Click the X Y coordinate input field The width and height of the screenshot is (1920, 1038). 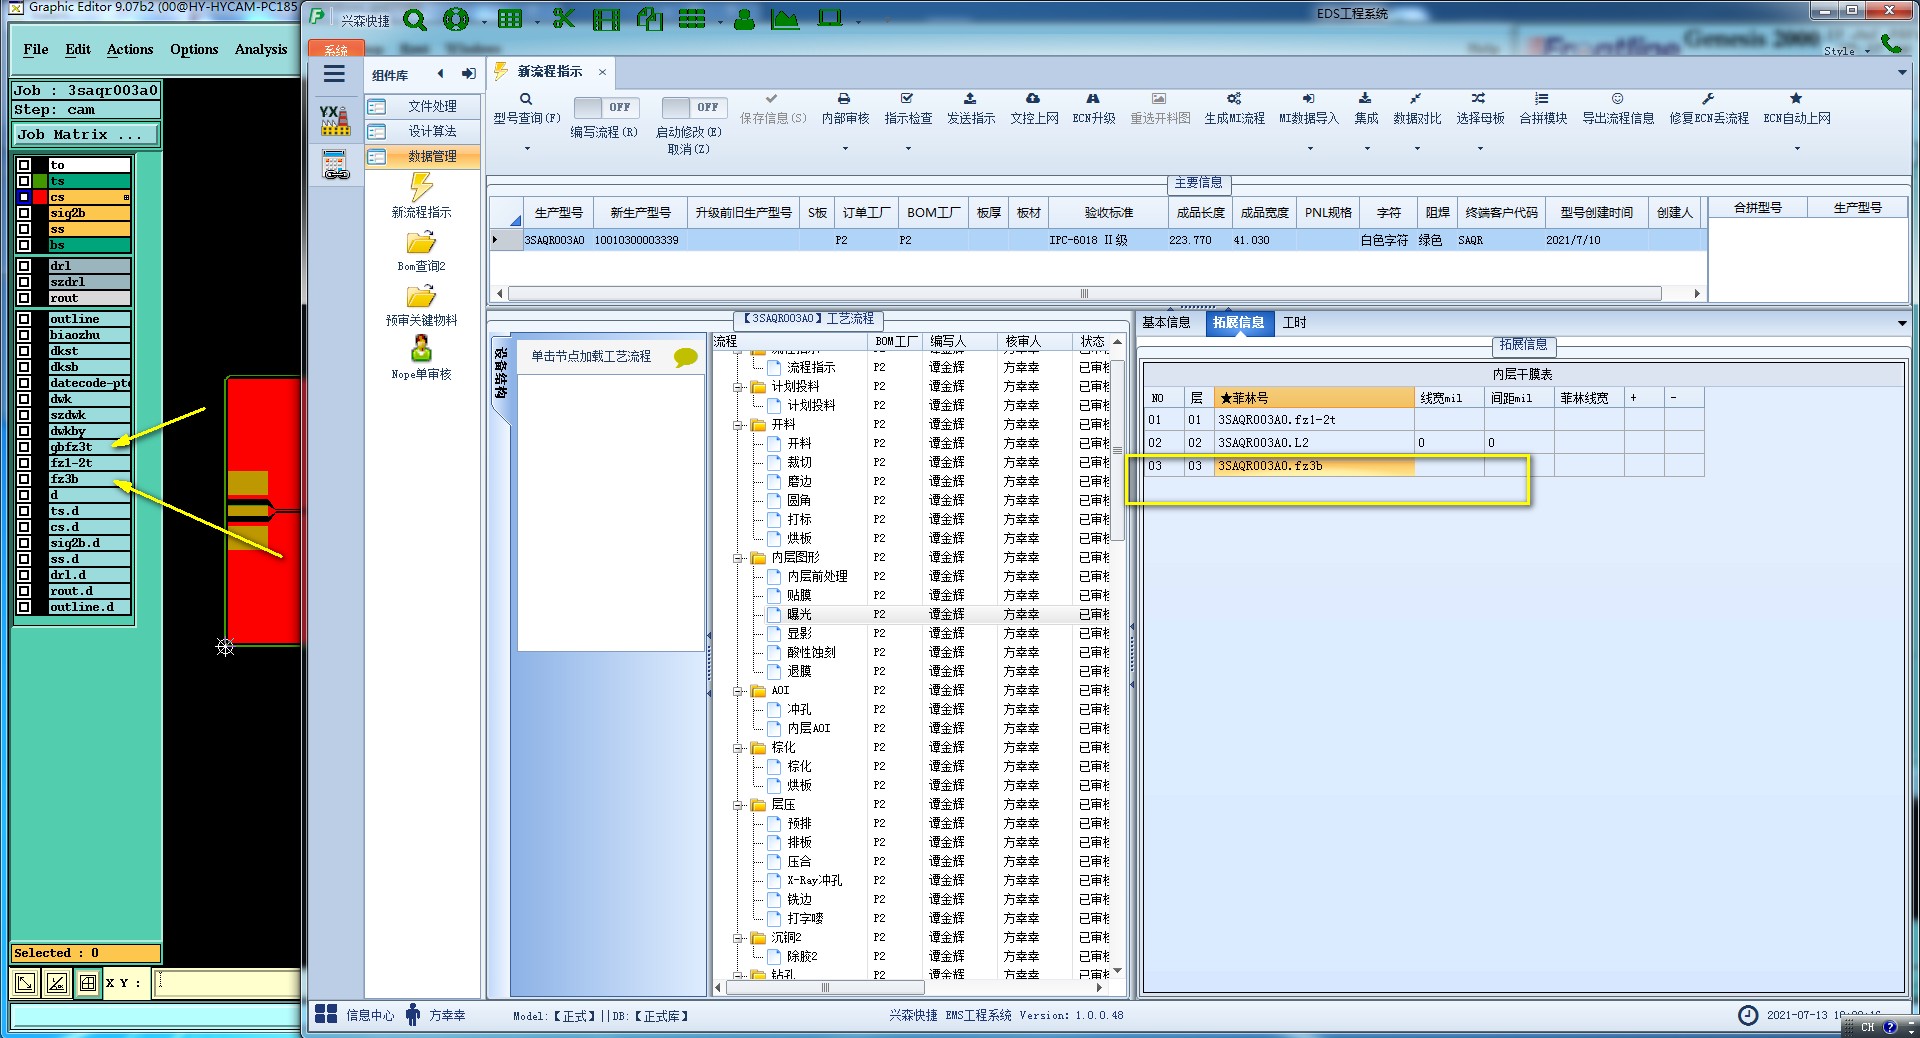(228, 983)
